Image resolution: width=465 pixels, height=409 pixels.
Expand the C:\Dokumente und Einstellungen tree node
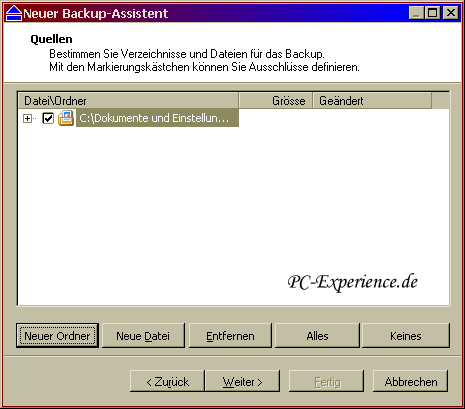27,118
